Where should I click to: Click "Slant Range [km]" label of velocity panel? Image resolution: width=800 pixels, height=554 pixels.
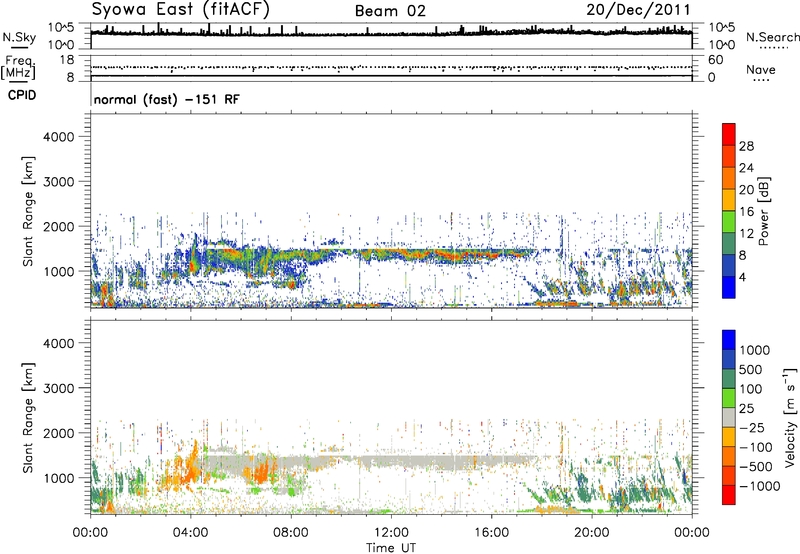pos(28,417)
